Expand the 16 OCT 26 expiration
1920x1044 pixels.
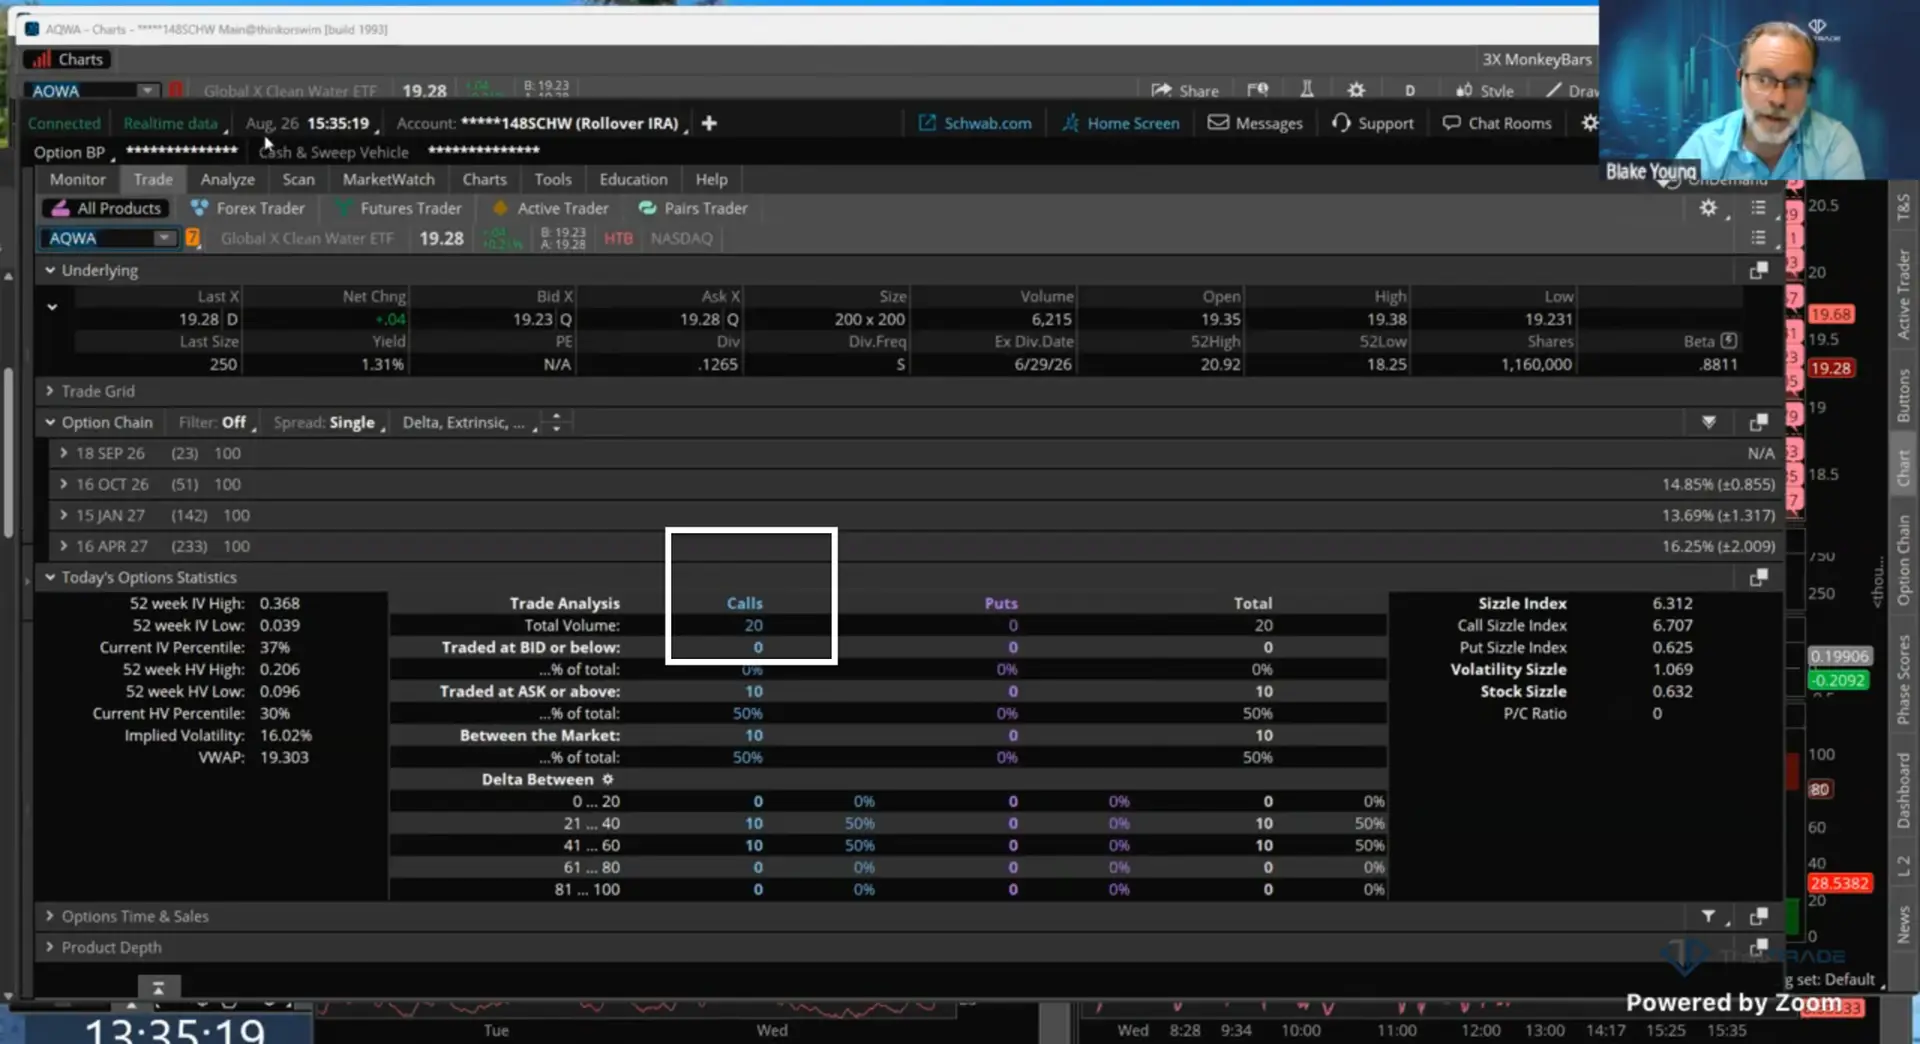click(x=64, y=484)
